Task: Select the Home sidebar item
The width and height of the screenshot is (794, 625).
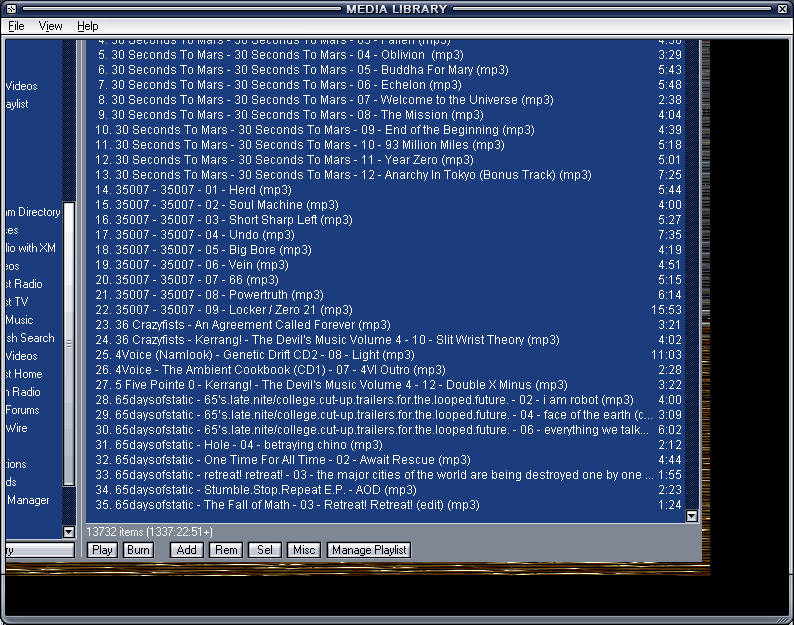Action: coord(24,374)
